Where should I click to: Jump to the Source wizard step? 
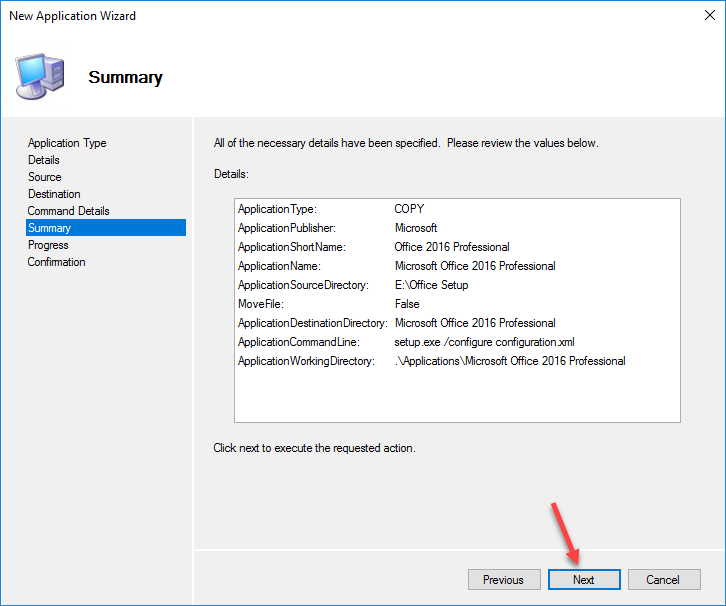tap(45, 177)
